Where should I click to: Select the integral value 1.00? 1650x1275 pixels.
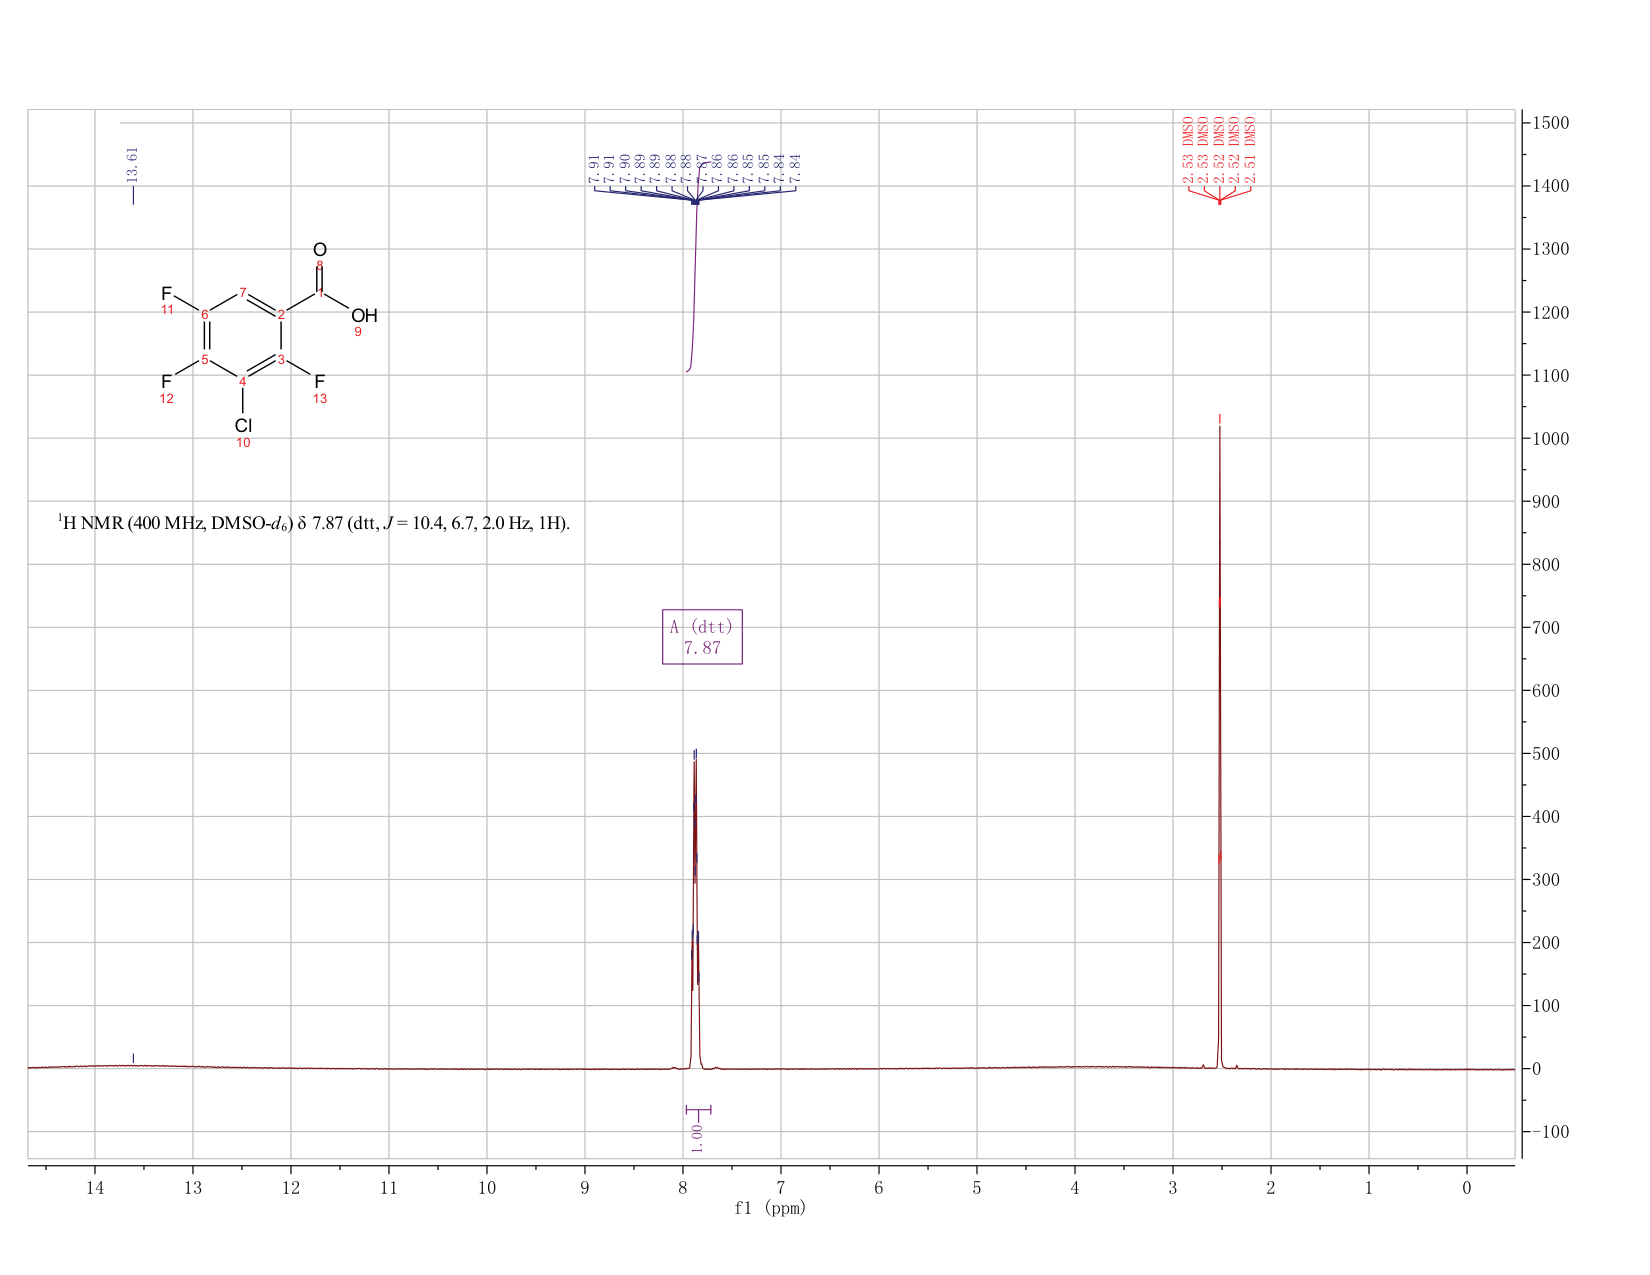697,1137
